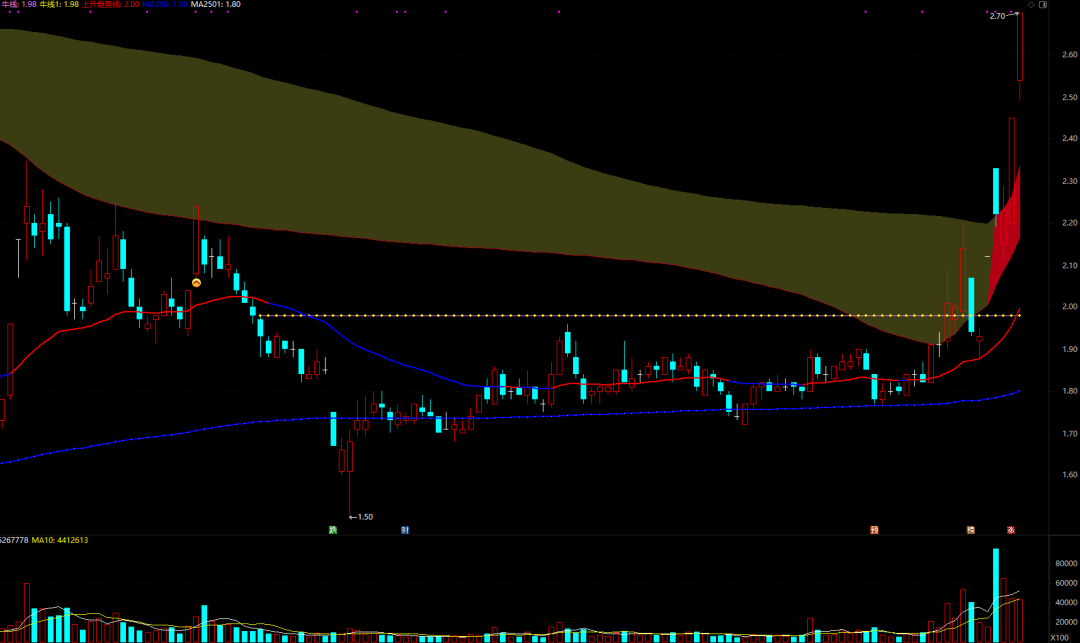
Task: Click the 2.00 price axis label
Action: tap(1070, 307)
